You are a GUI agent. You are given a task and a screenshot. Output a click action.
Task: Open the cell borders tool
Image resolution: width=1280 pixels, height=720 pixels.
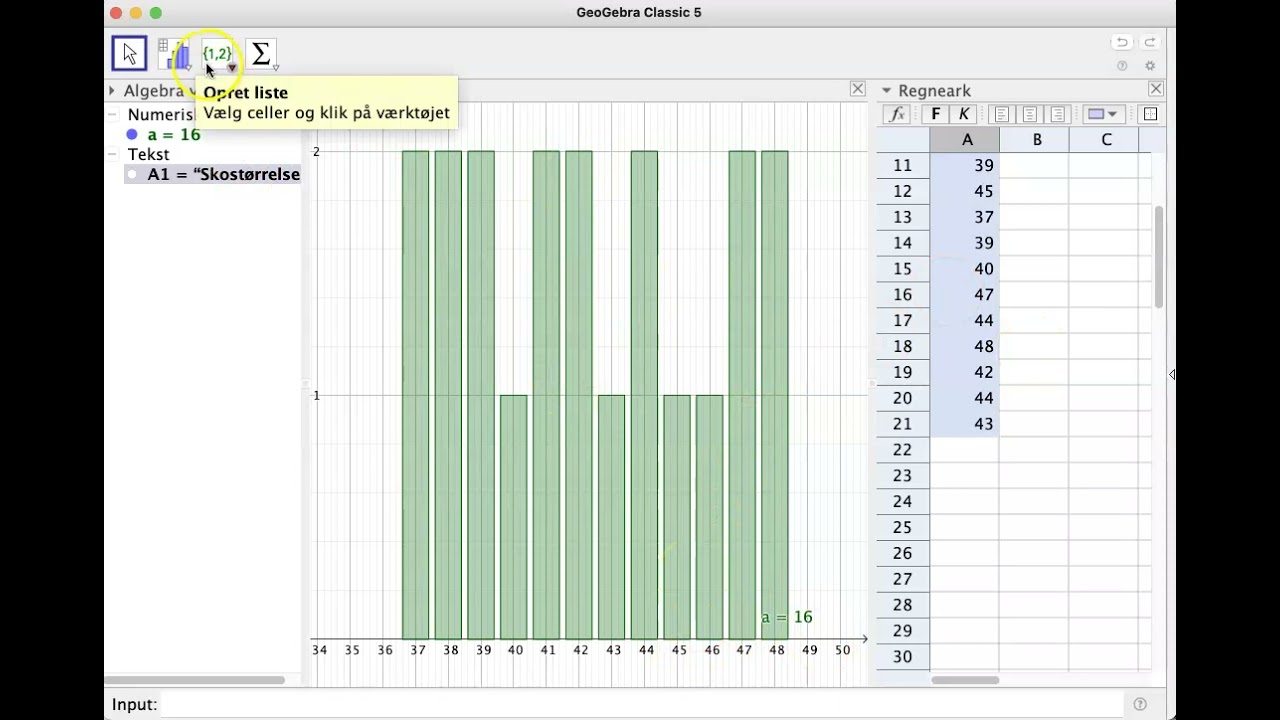point(1150,114)
